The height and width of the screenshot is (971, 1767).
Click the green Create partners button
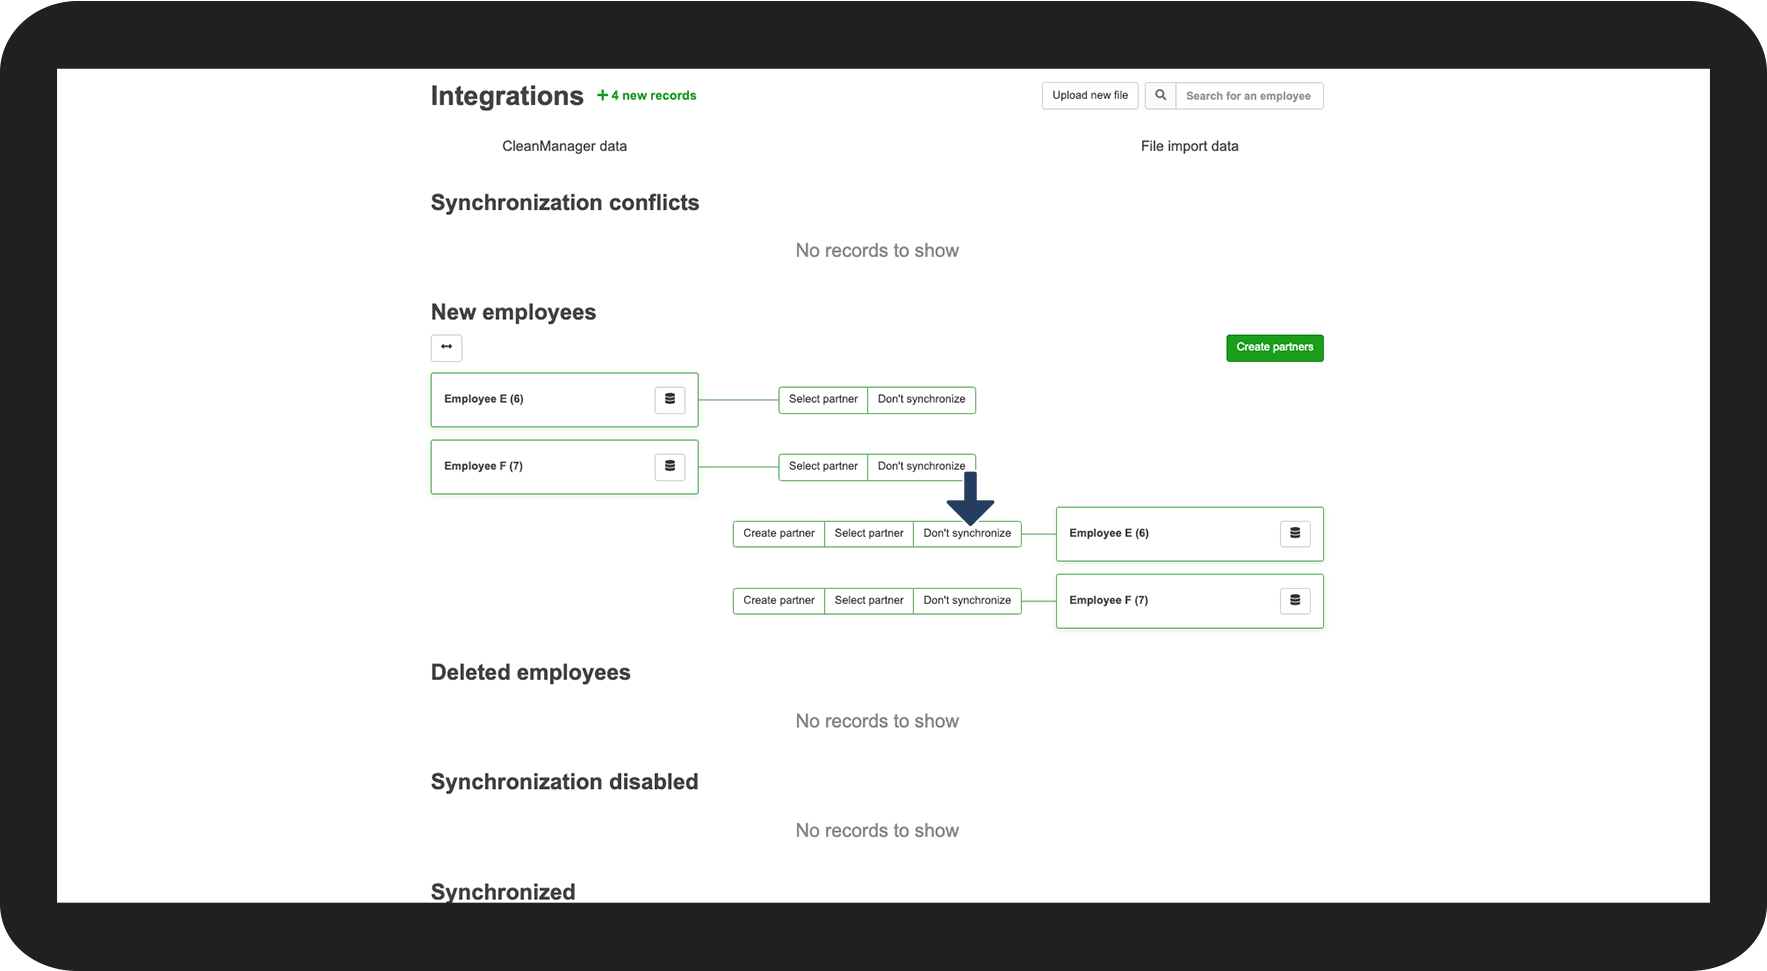(1275, 348)
